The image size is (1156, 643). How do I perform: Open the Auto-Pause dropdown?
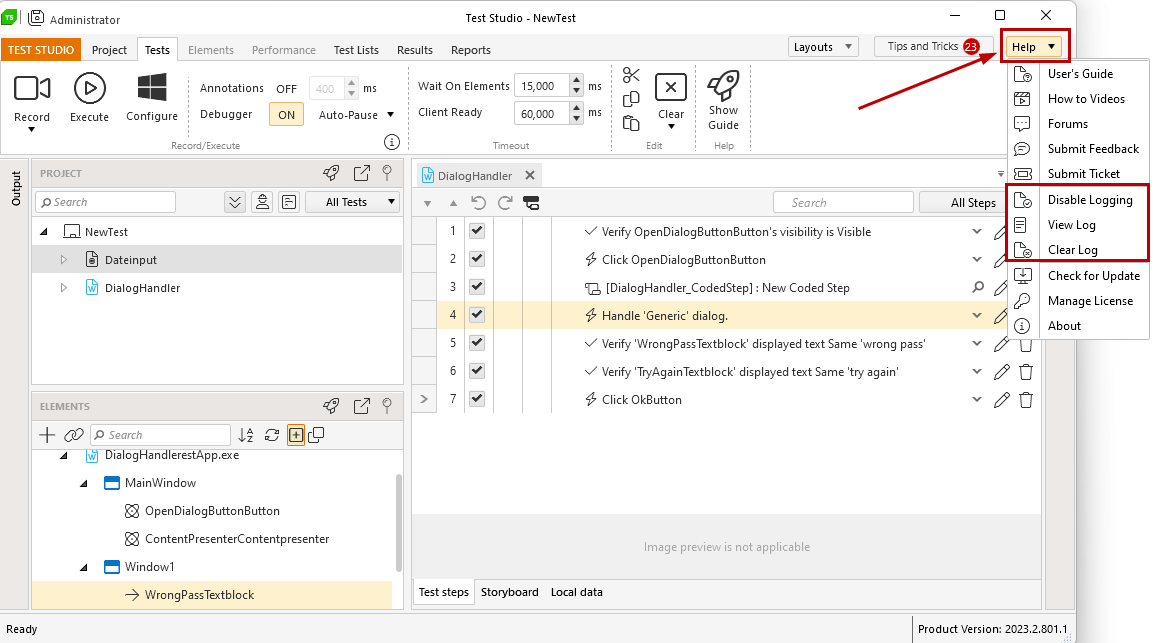pos(356,115)
